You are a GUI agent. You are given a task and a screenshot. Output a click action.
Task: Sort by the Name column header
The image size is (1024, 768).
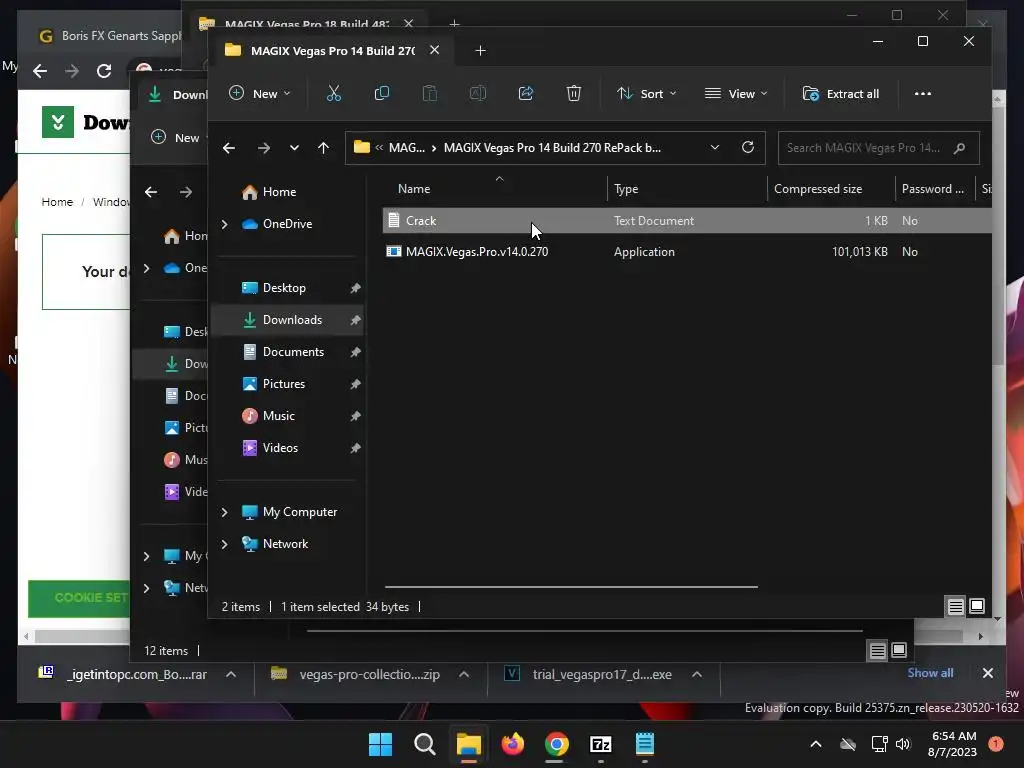click(x=414, y=189)
